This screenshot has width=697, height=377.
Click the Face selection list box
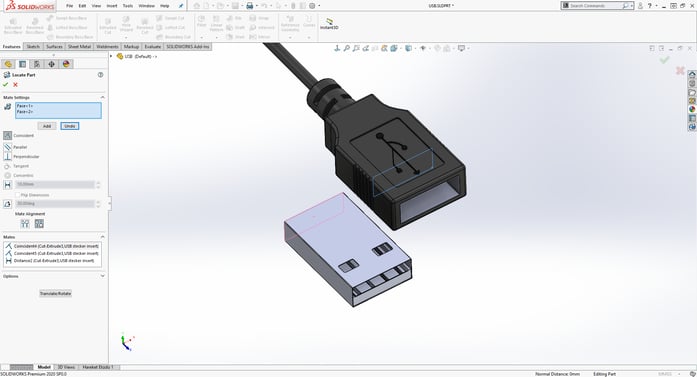(58, 110)
